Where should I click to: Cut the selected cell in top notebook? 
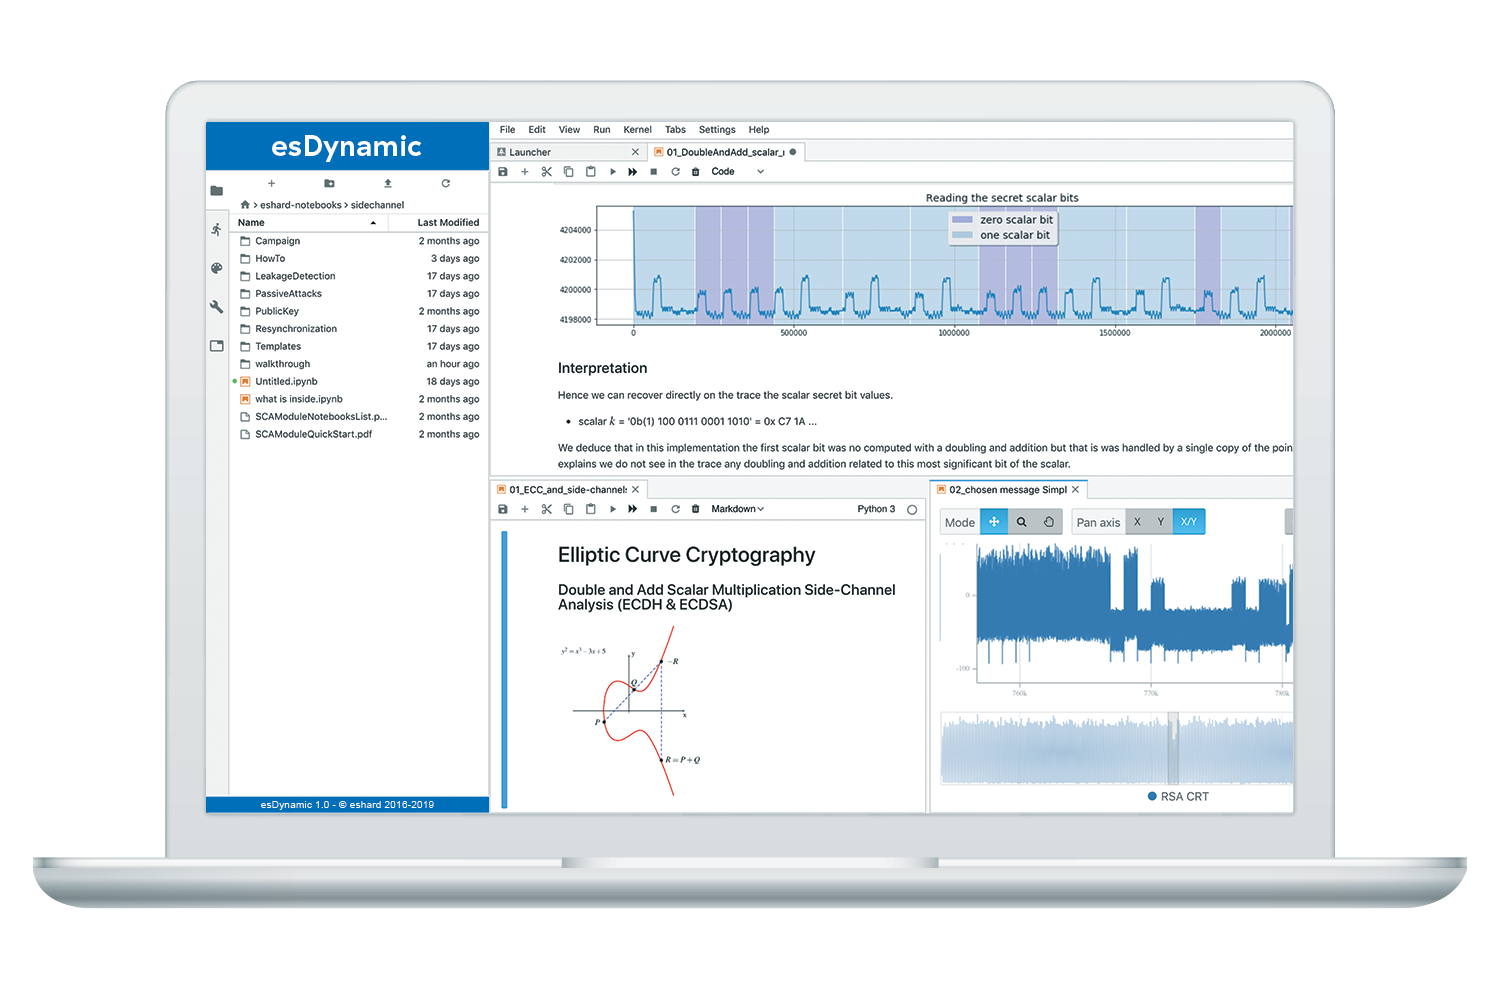tap(547, 172)
